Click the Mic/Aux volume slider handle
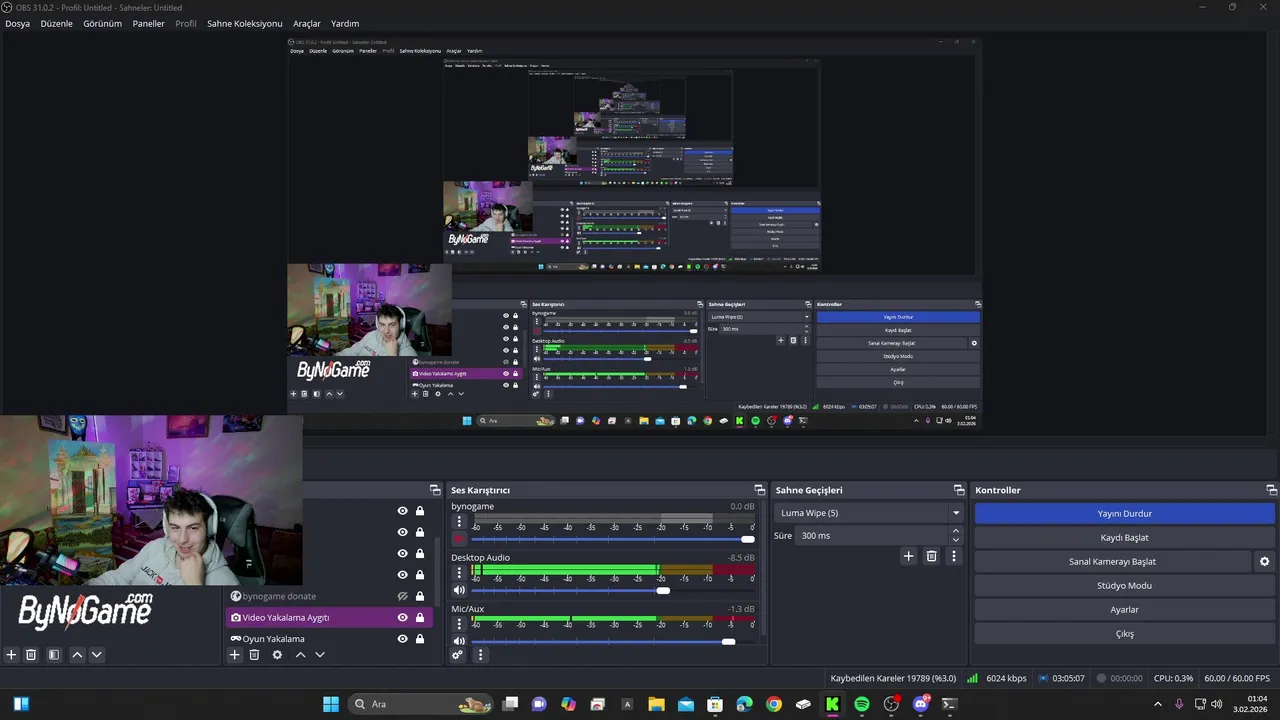The image size is (1280, 720). point(728,641)
